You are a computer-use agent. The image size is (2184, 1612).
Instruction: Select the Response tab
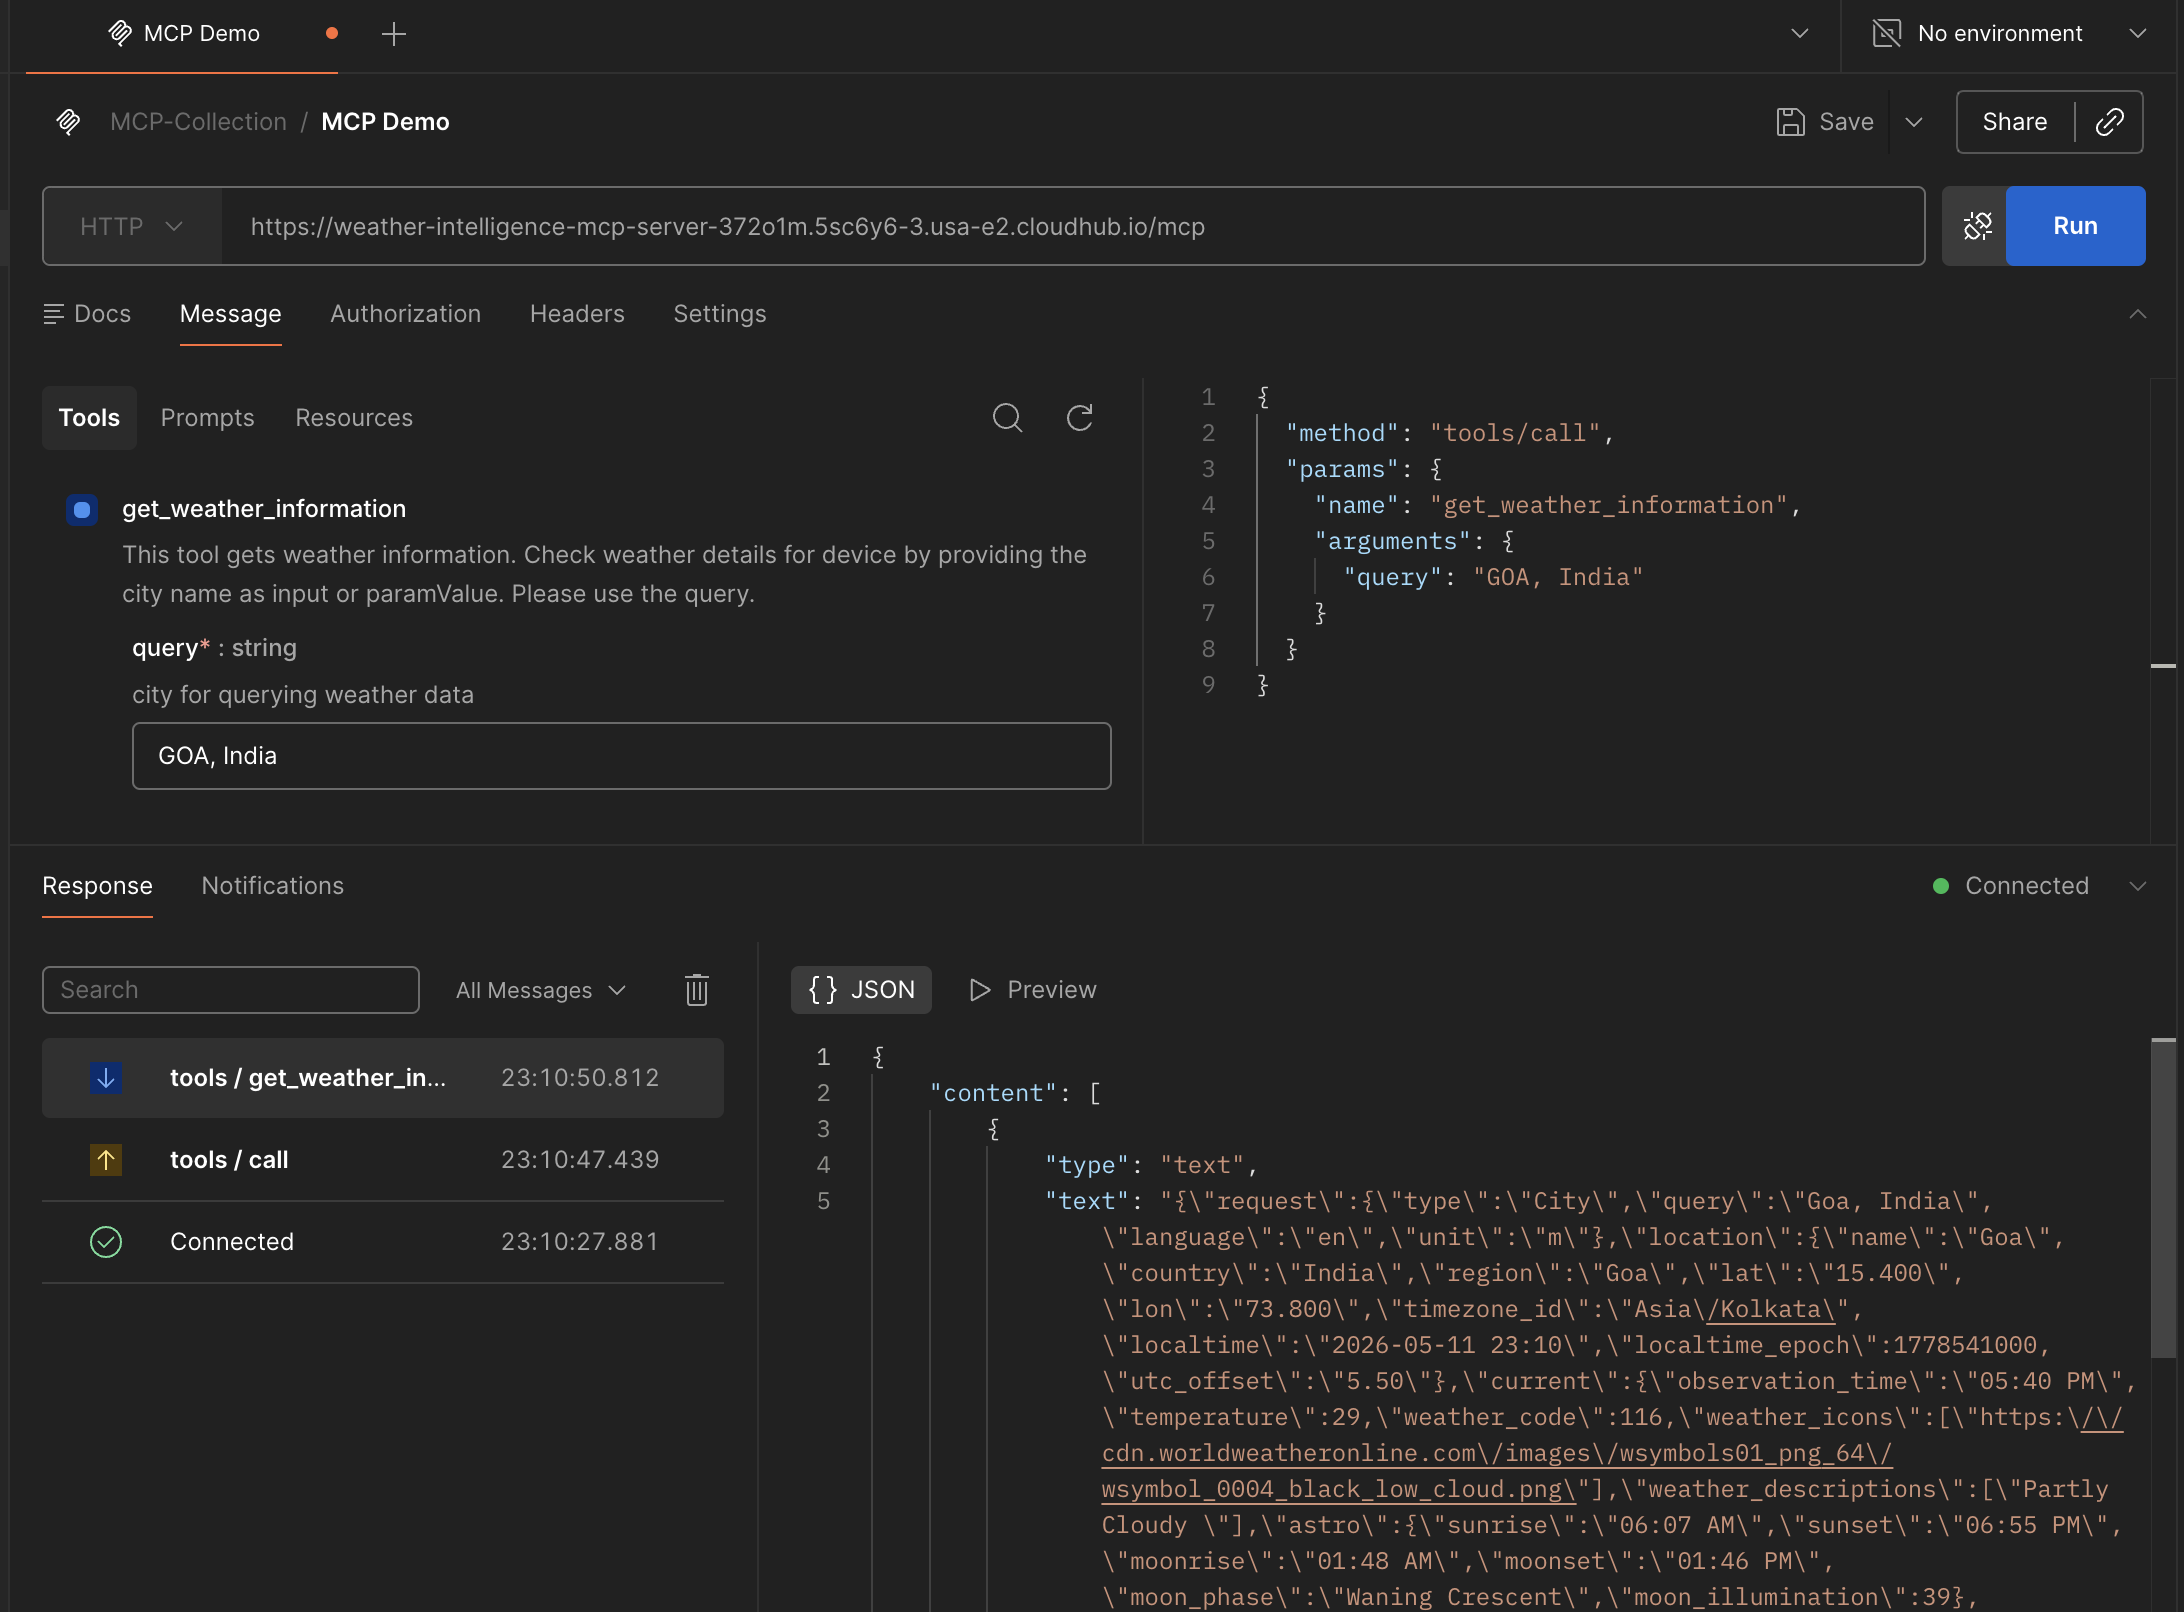(97, 886)
